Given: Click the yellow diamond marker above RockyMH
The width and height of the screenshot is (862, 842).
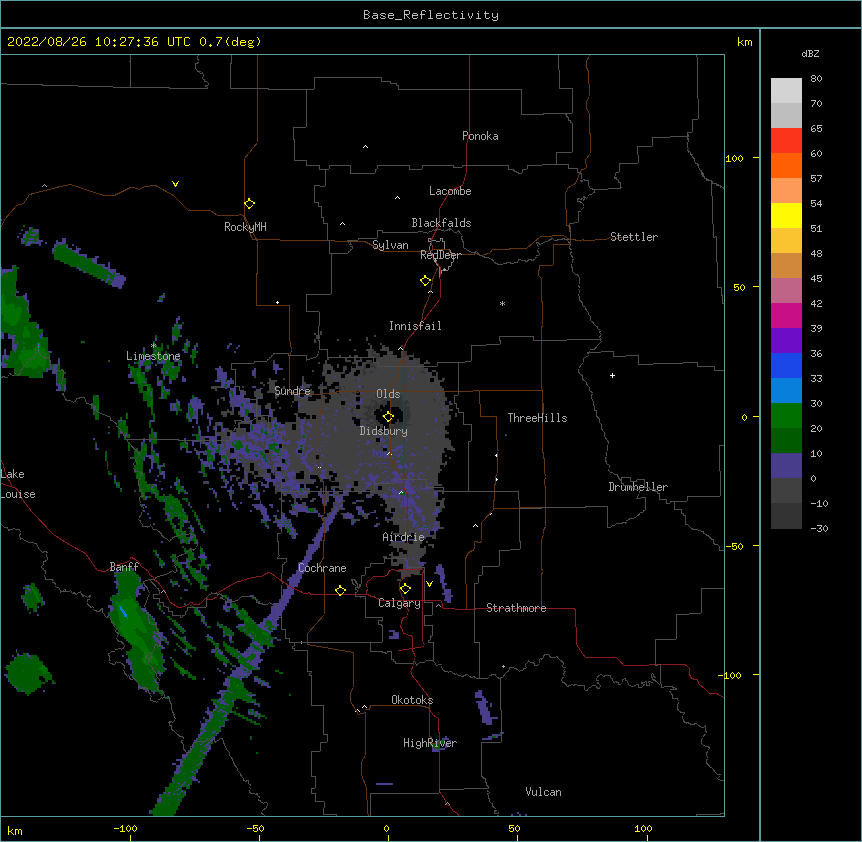Looking at the screenshot, I should pos(249,203).
